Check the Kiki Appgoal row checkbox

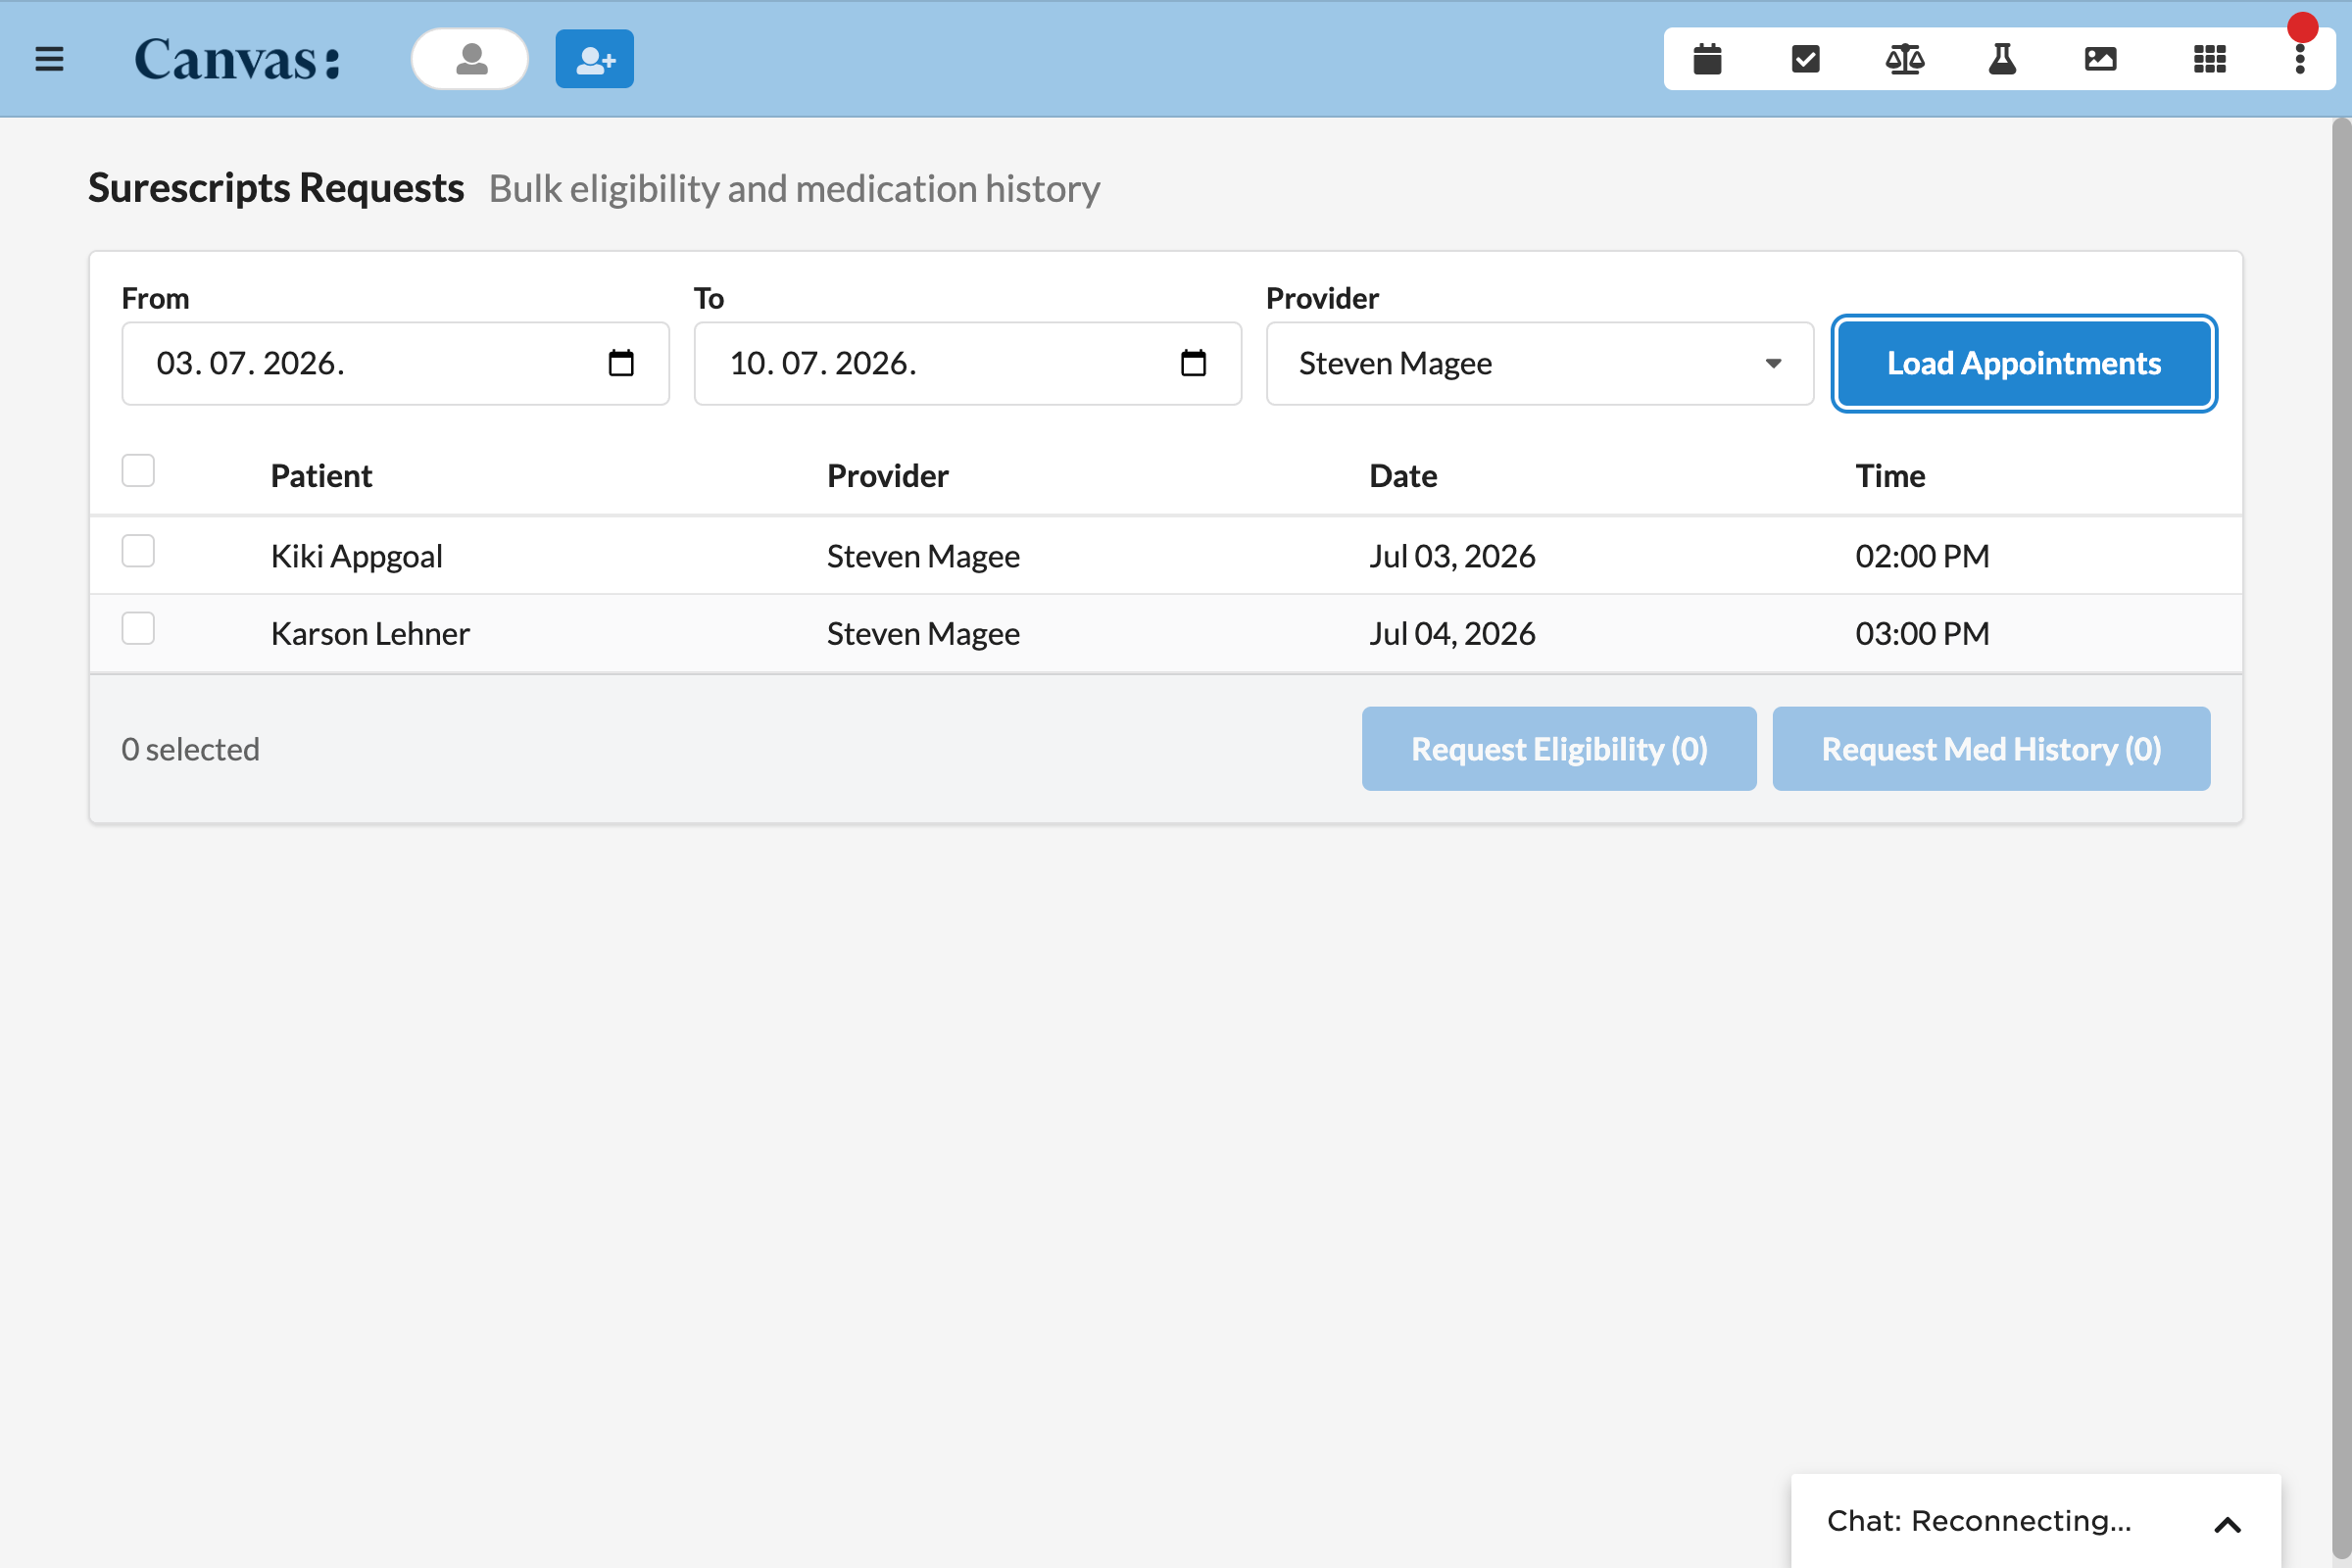click(138, 551)
